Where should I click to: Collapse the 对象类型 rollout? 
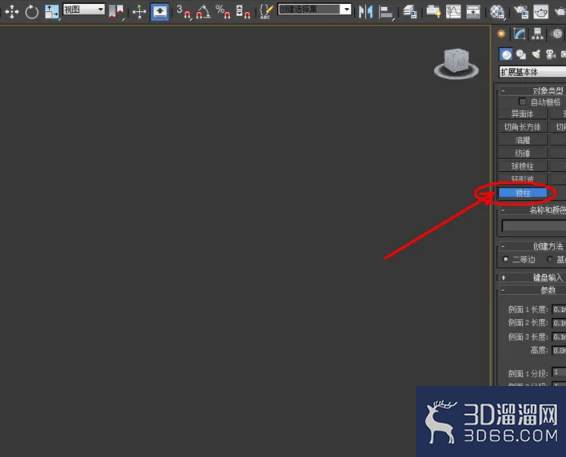click(531, 91)
